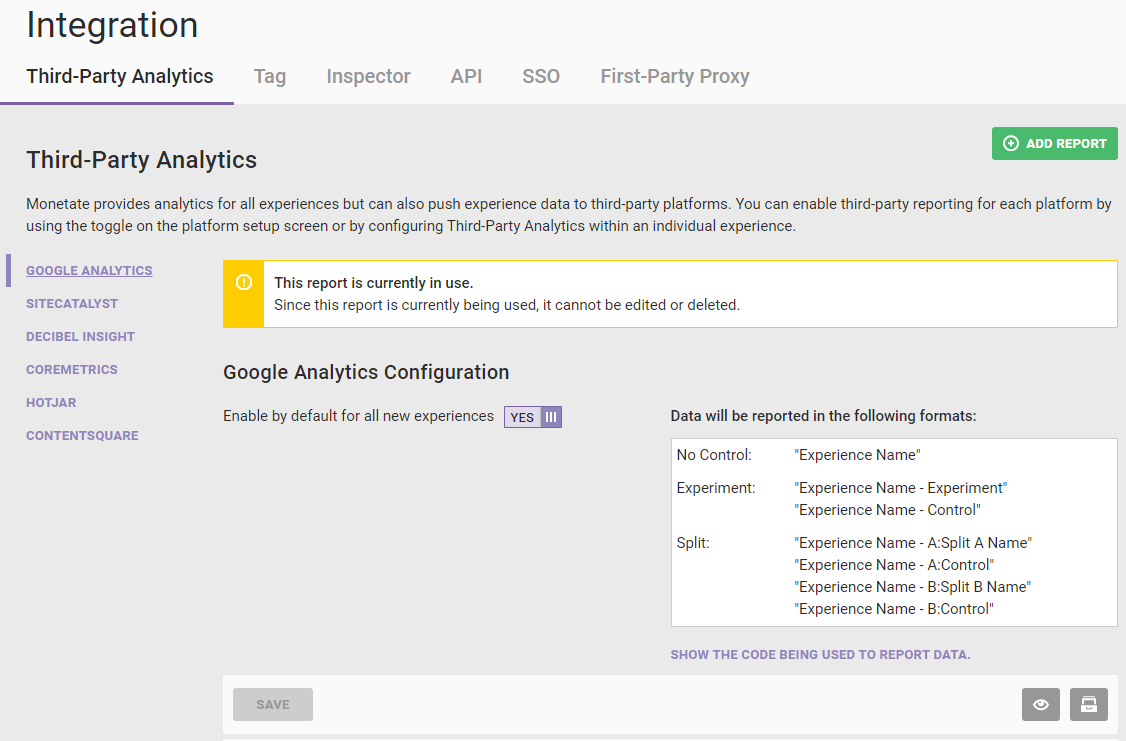This screenshot has height=741, width=1126.
Task: Toggle 'Enable by default' YES switch
Action: click(533, 417)
